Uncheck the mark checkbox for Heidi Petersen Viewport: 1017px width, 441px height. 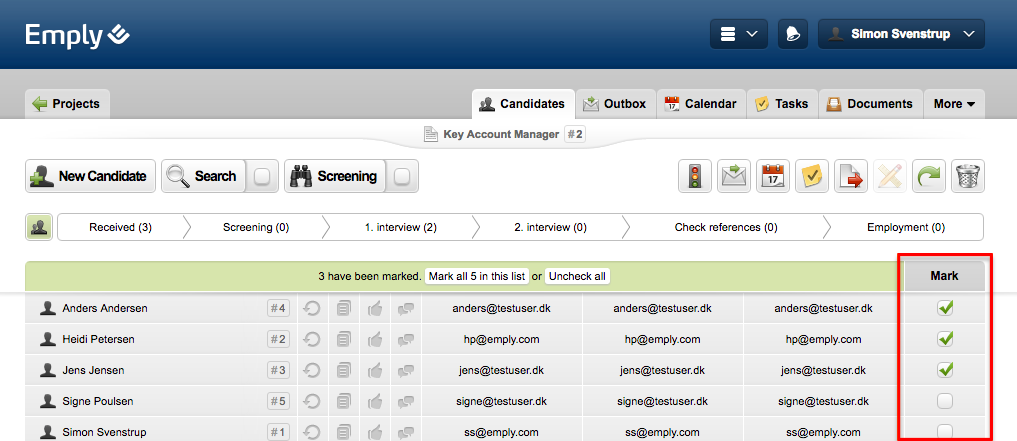pyautogui.click(x=945, y=339)
